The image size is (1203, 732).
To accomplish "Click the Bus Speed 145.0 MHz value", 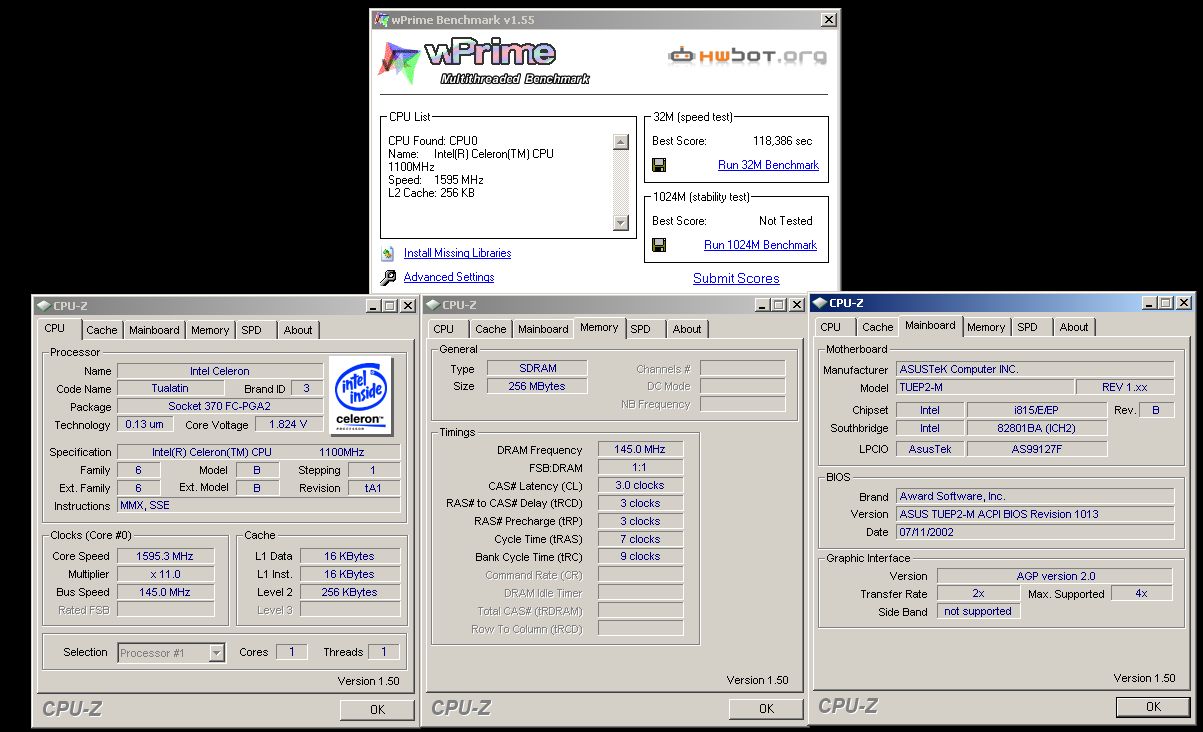I will pos(165,592).
